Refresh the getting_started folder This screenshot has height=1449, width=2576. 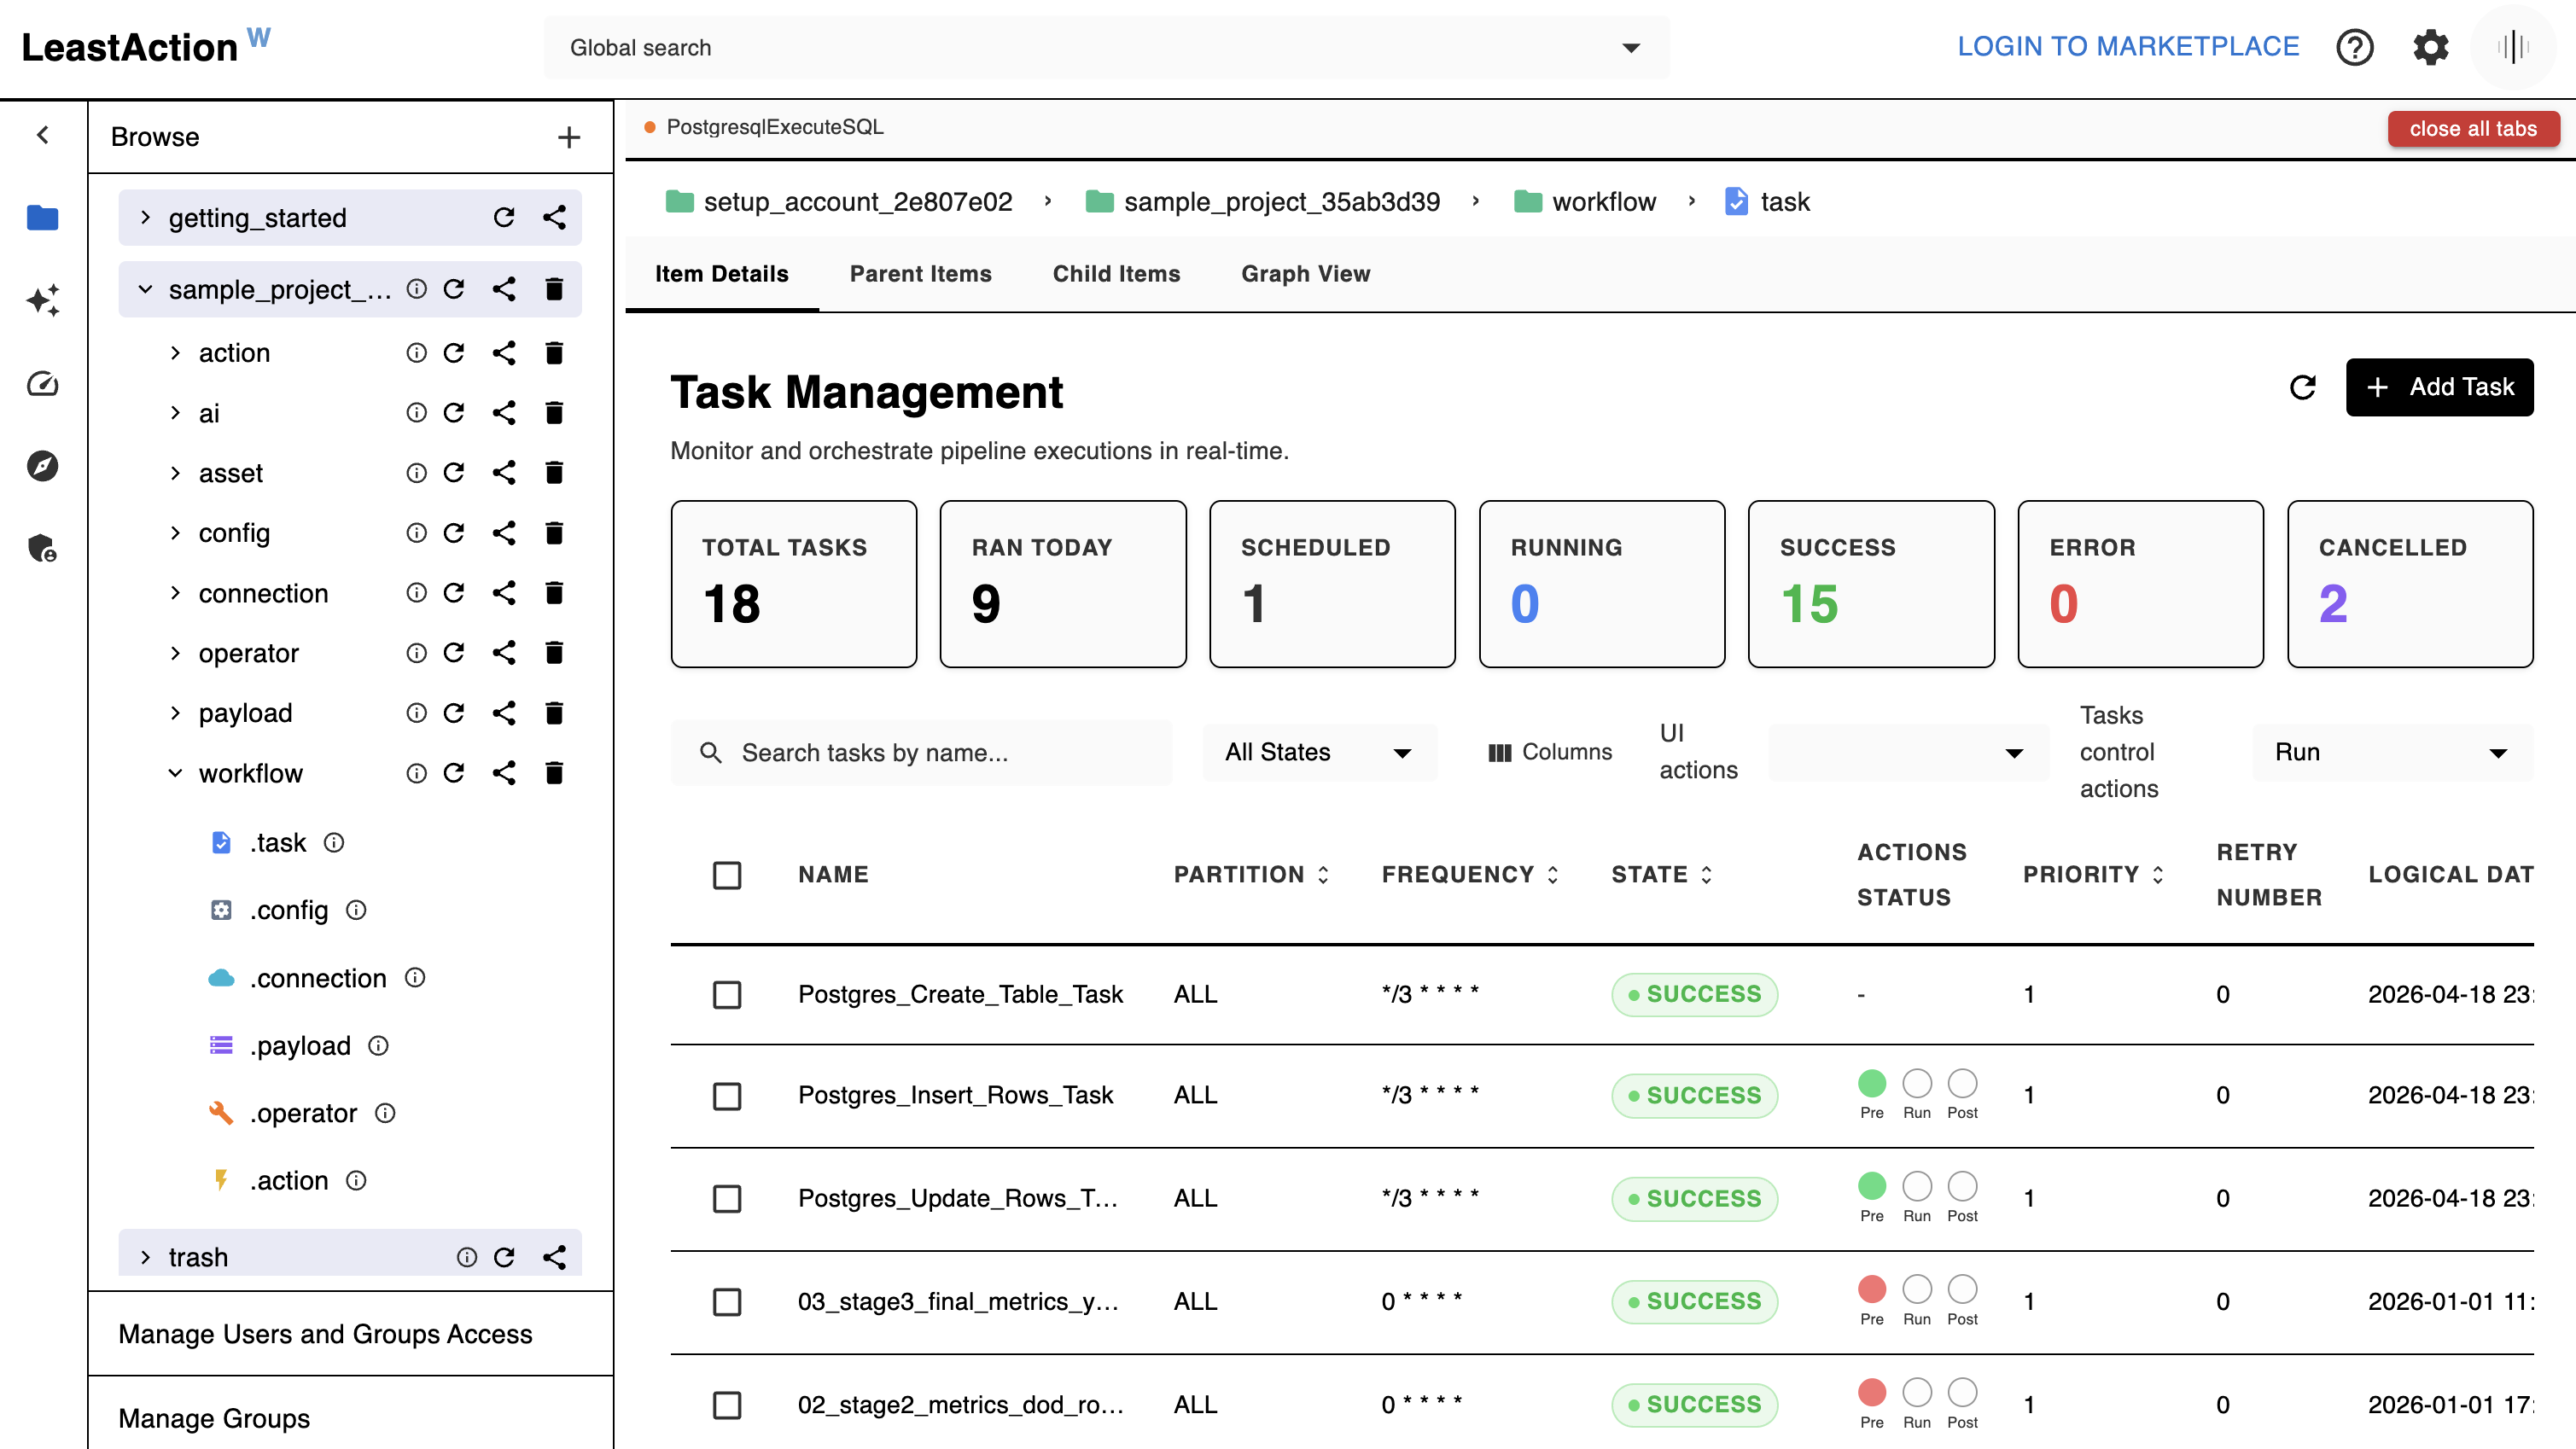click(x=504, y=217)
